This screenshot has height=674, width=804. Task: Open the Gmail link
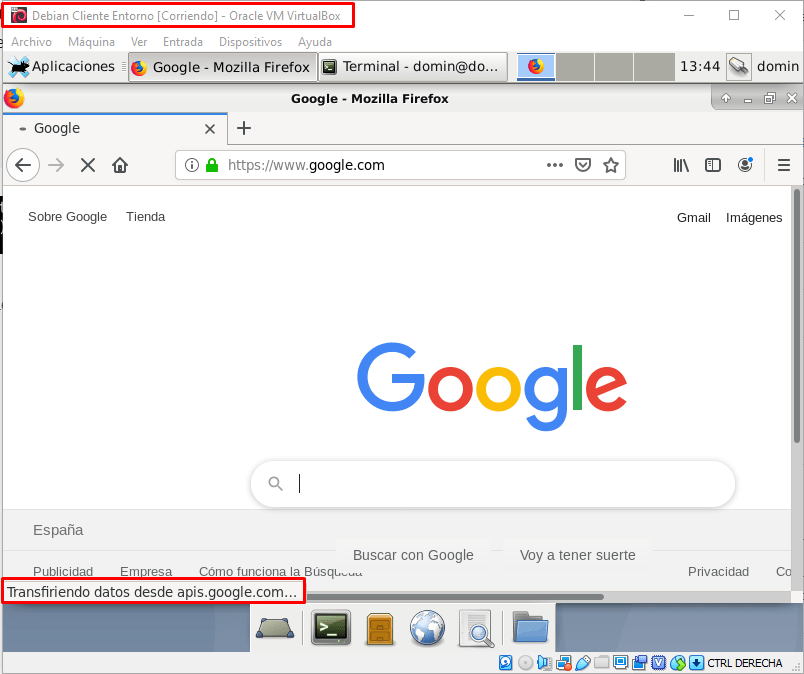click(x=693, y=217)
